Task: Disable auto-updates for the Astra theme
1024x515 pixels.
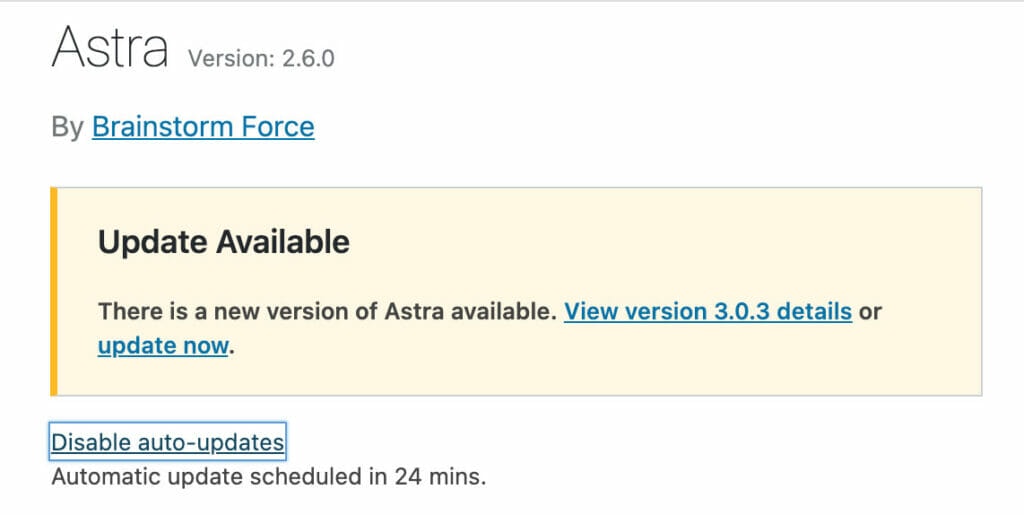Action: click(x=168, y=442)
